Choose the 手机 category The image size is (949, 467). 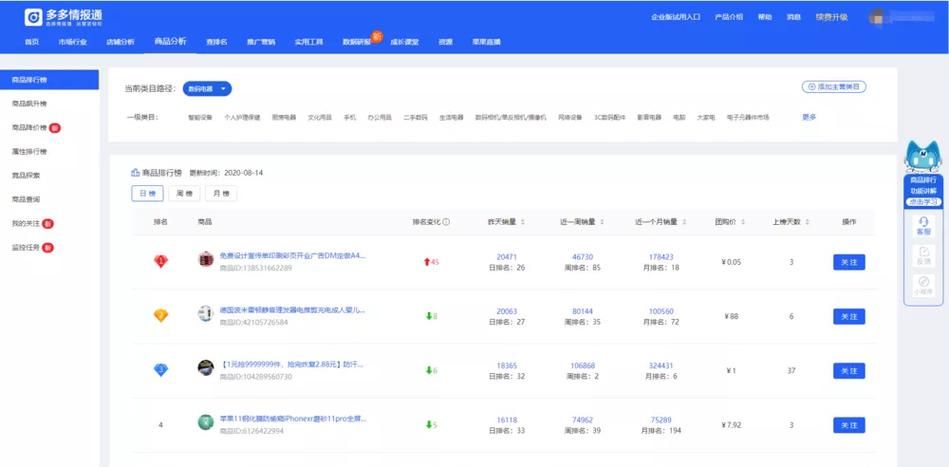[x=350, y=117]
